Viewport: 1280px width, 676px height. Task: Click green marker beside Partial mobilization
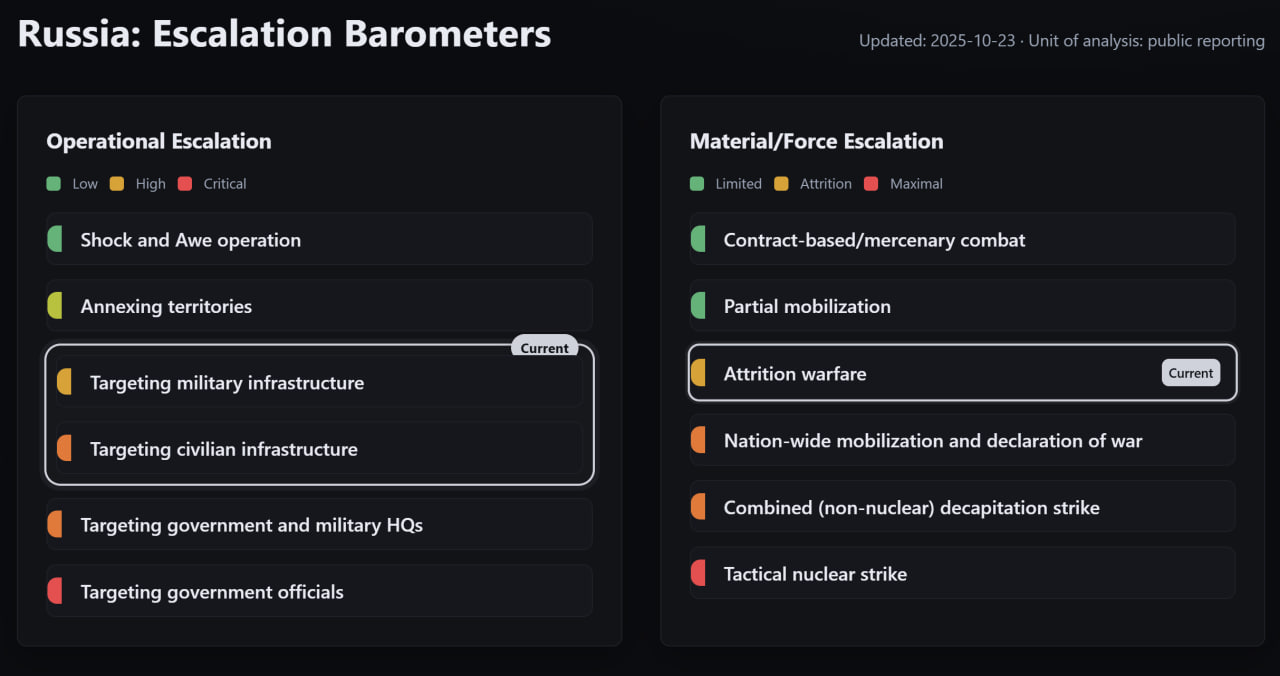pos(698,307)
